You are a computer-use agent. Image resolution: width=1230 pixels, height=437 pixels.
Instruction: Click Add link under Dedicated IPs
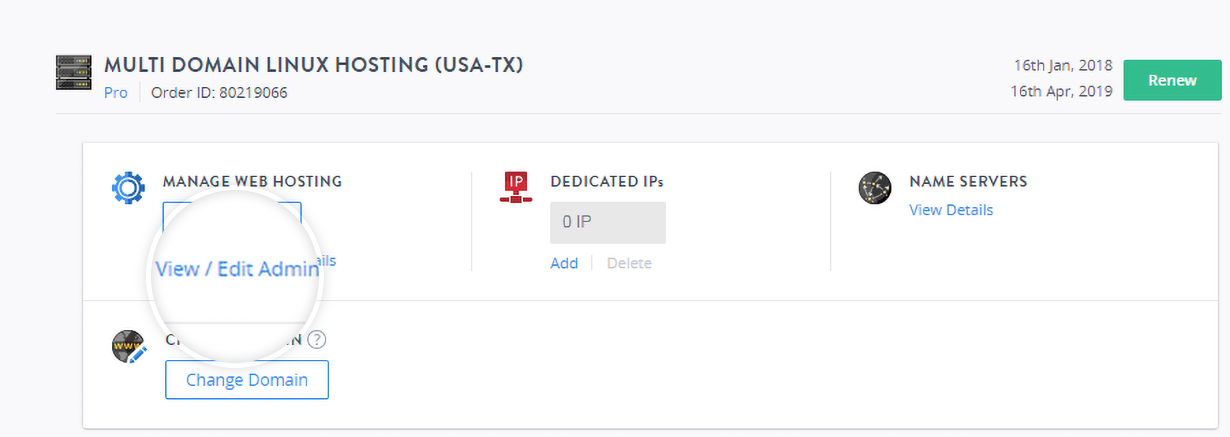(563, 263)
